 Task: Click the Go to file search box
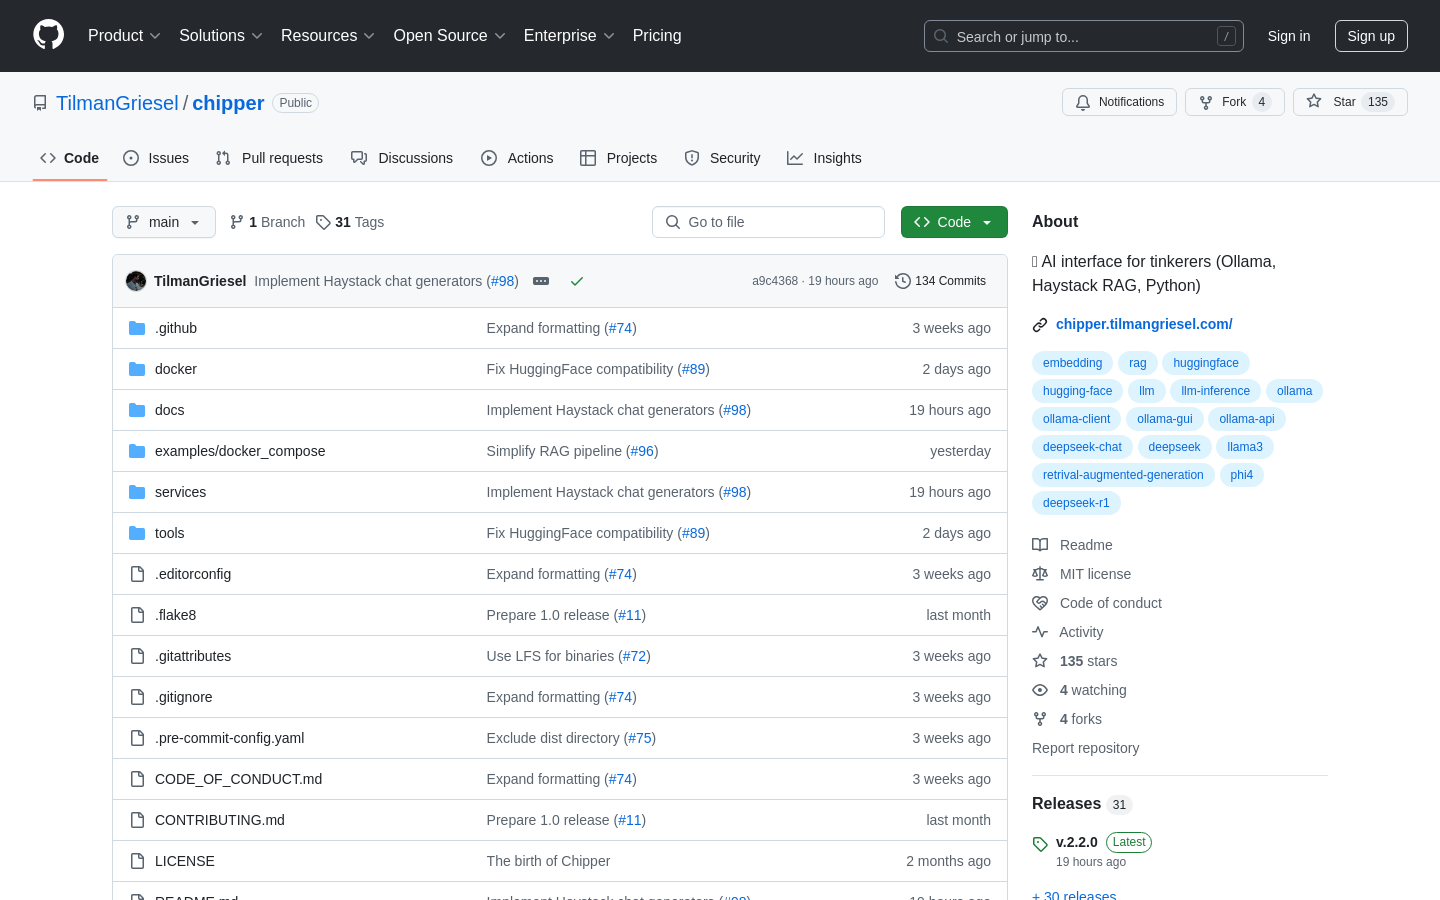coord(768,222)
